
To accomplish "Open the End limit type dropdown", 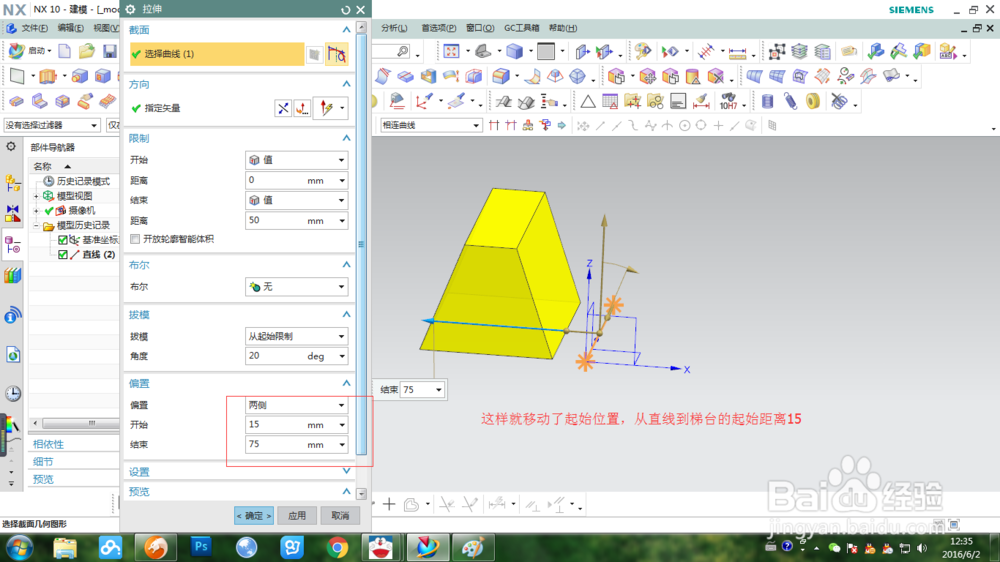I will [297, 200].
